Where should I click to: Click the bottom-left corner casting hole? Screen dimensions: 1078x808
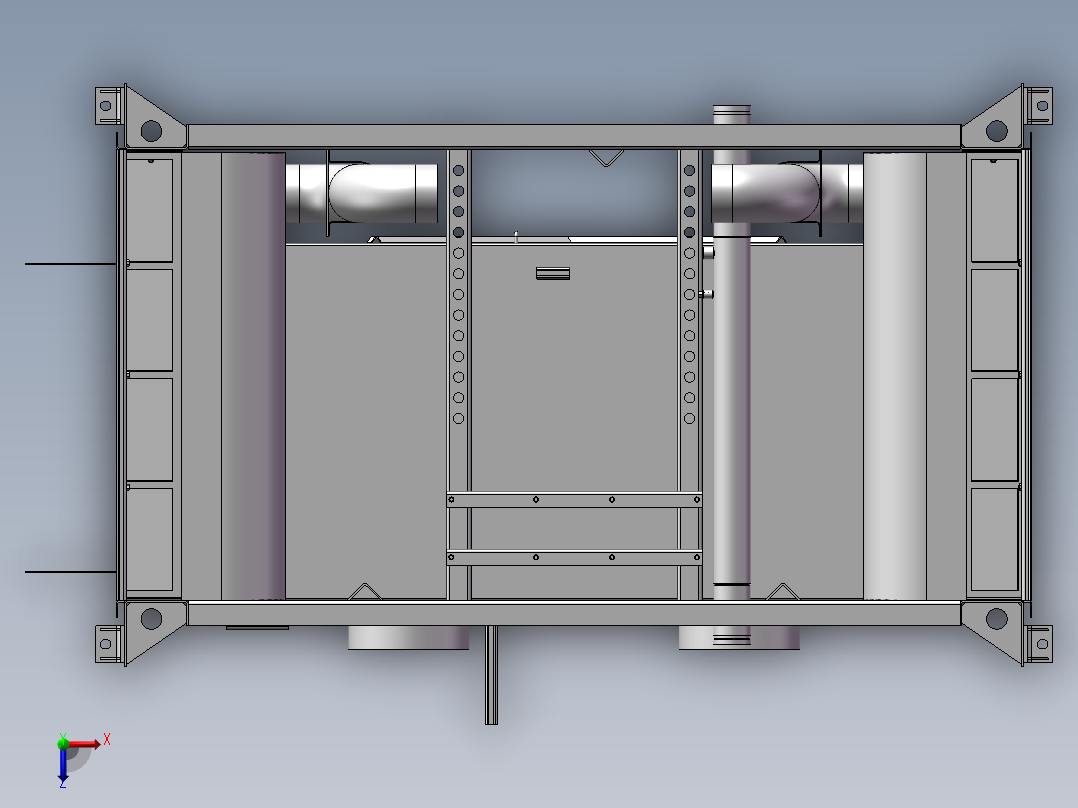[150, 617]
